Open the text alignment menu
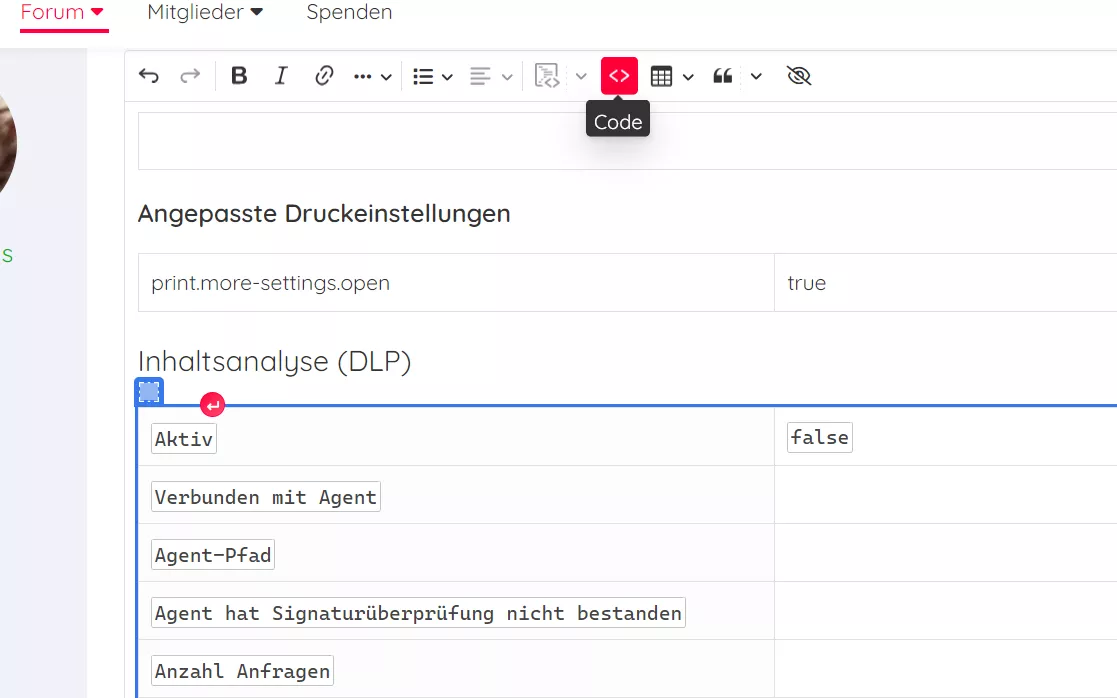1117x698 pixels. pos(491,76)
